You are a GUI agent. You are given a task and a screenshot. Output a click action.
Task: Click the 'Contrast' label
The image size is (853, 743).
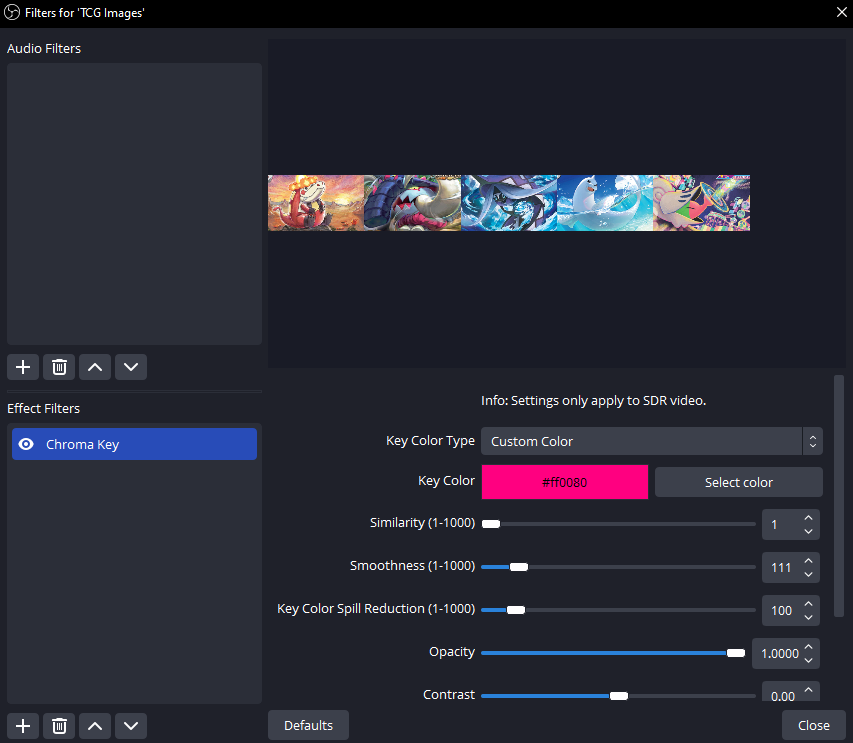tap(449, 695)
